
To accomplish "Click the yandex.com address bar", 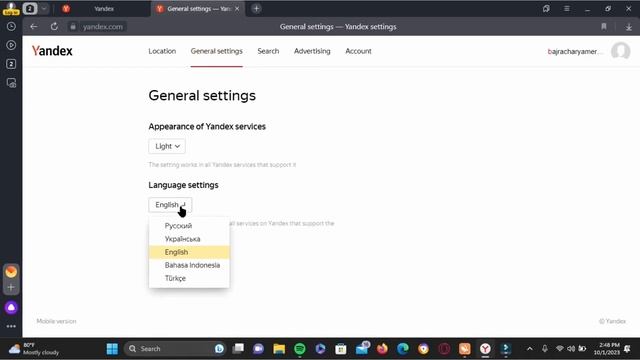I will point(102,27).
